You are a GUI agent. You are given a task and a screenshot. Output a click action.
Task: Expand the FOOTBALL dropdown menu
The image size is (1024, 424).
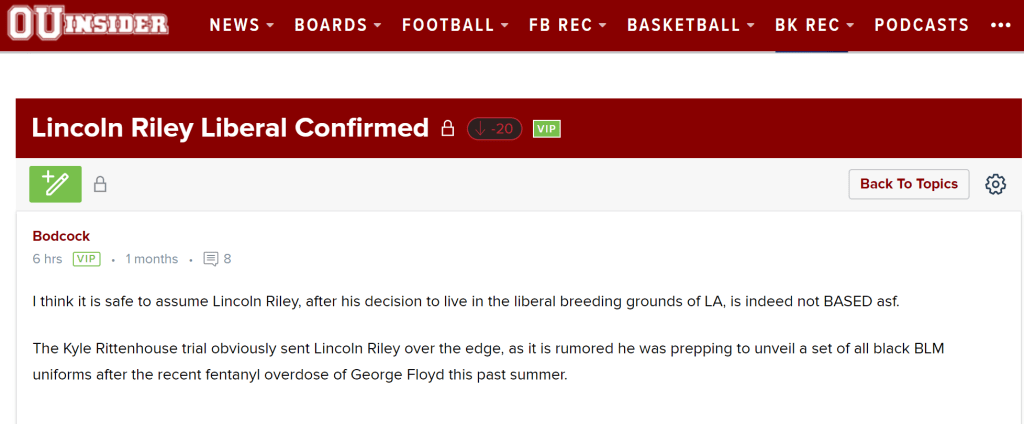(455, 25)
